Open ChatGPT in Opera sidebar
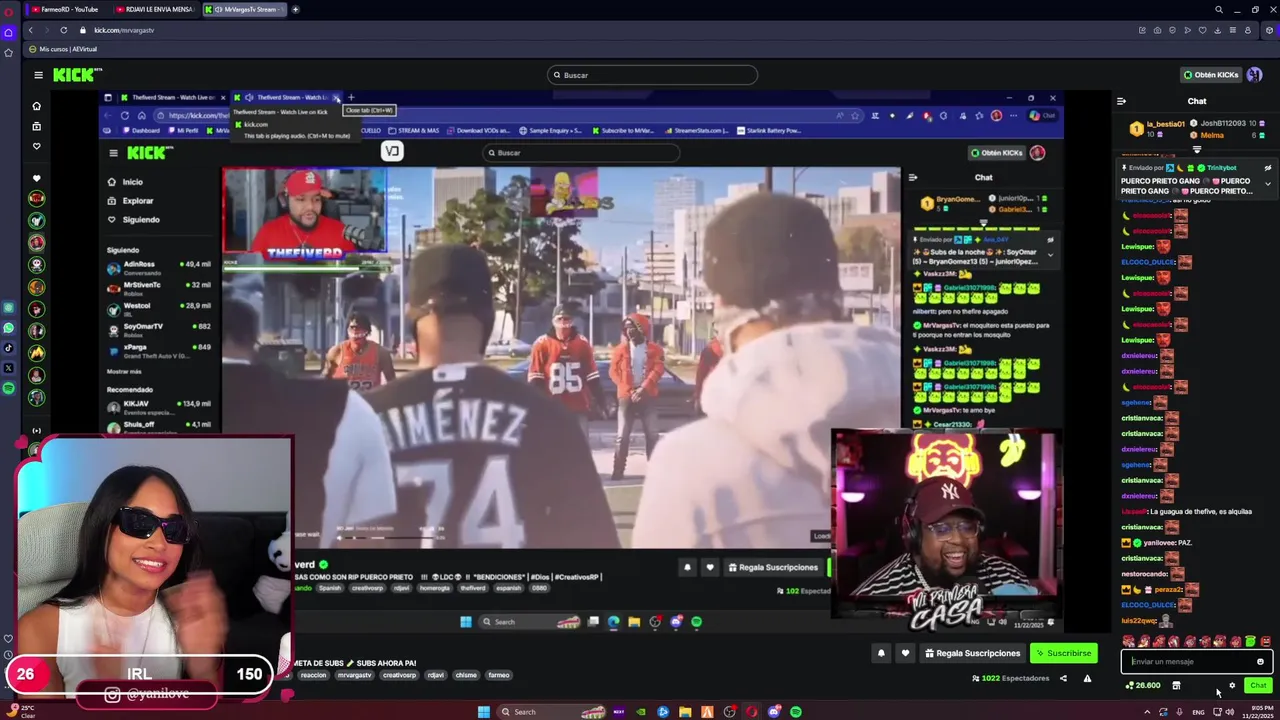This screenshot has width=1280, height=720. pos(9,308)
